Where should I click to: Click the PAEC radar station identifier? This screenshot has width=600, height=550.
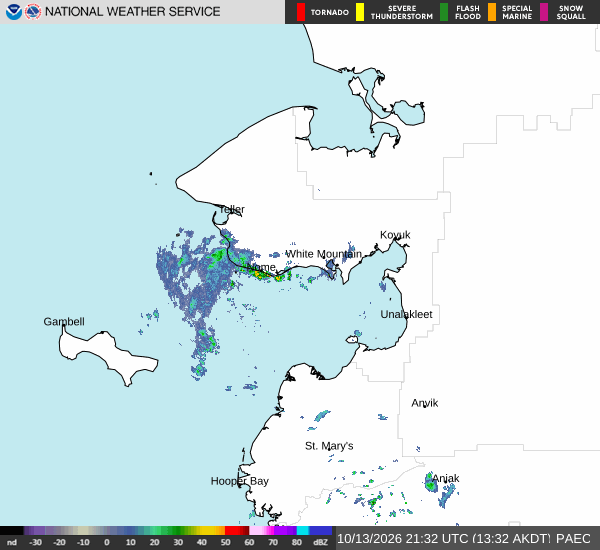click(573, 539)
